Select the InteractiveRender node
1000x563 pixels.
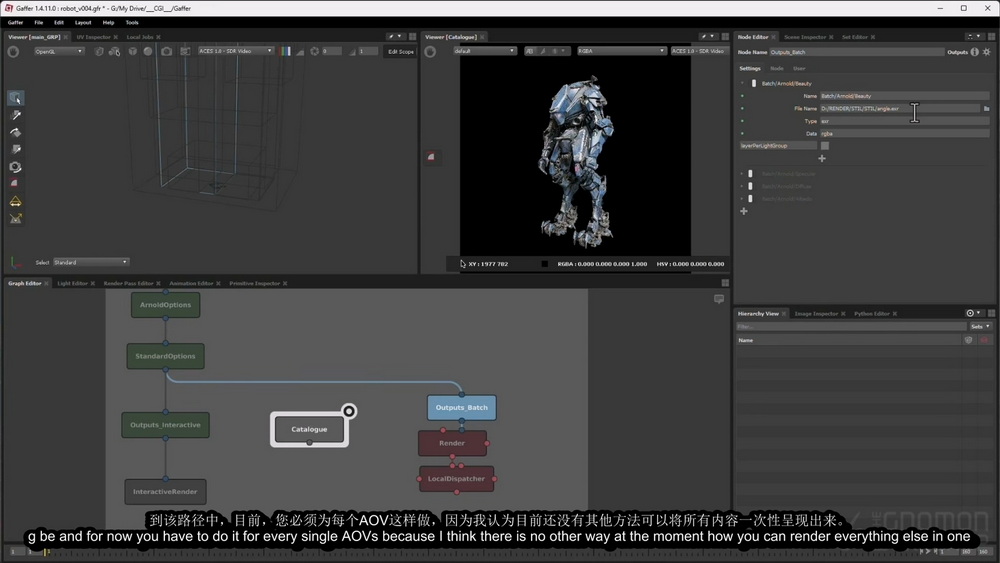(x=165, y=492)
